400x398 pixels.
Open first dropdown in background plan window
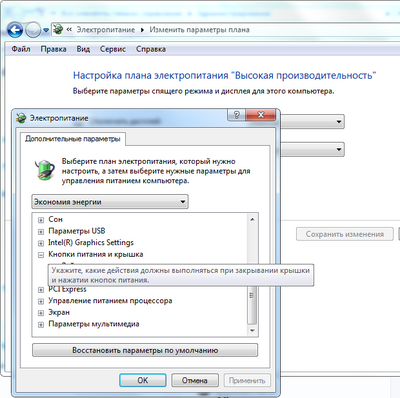(313, 122)
